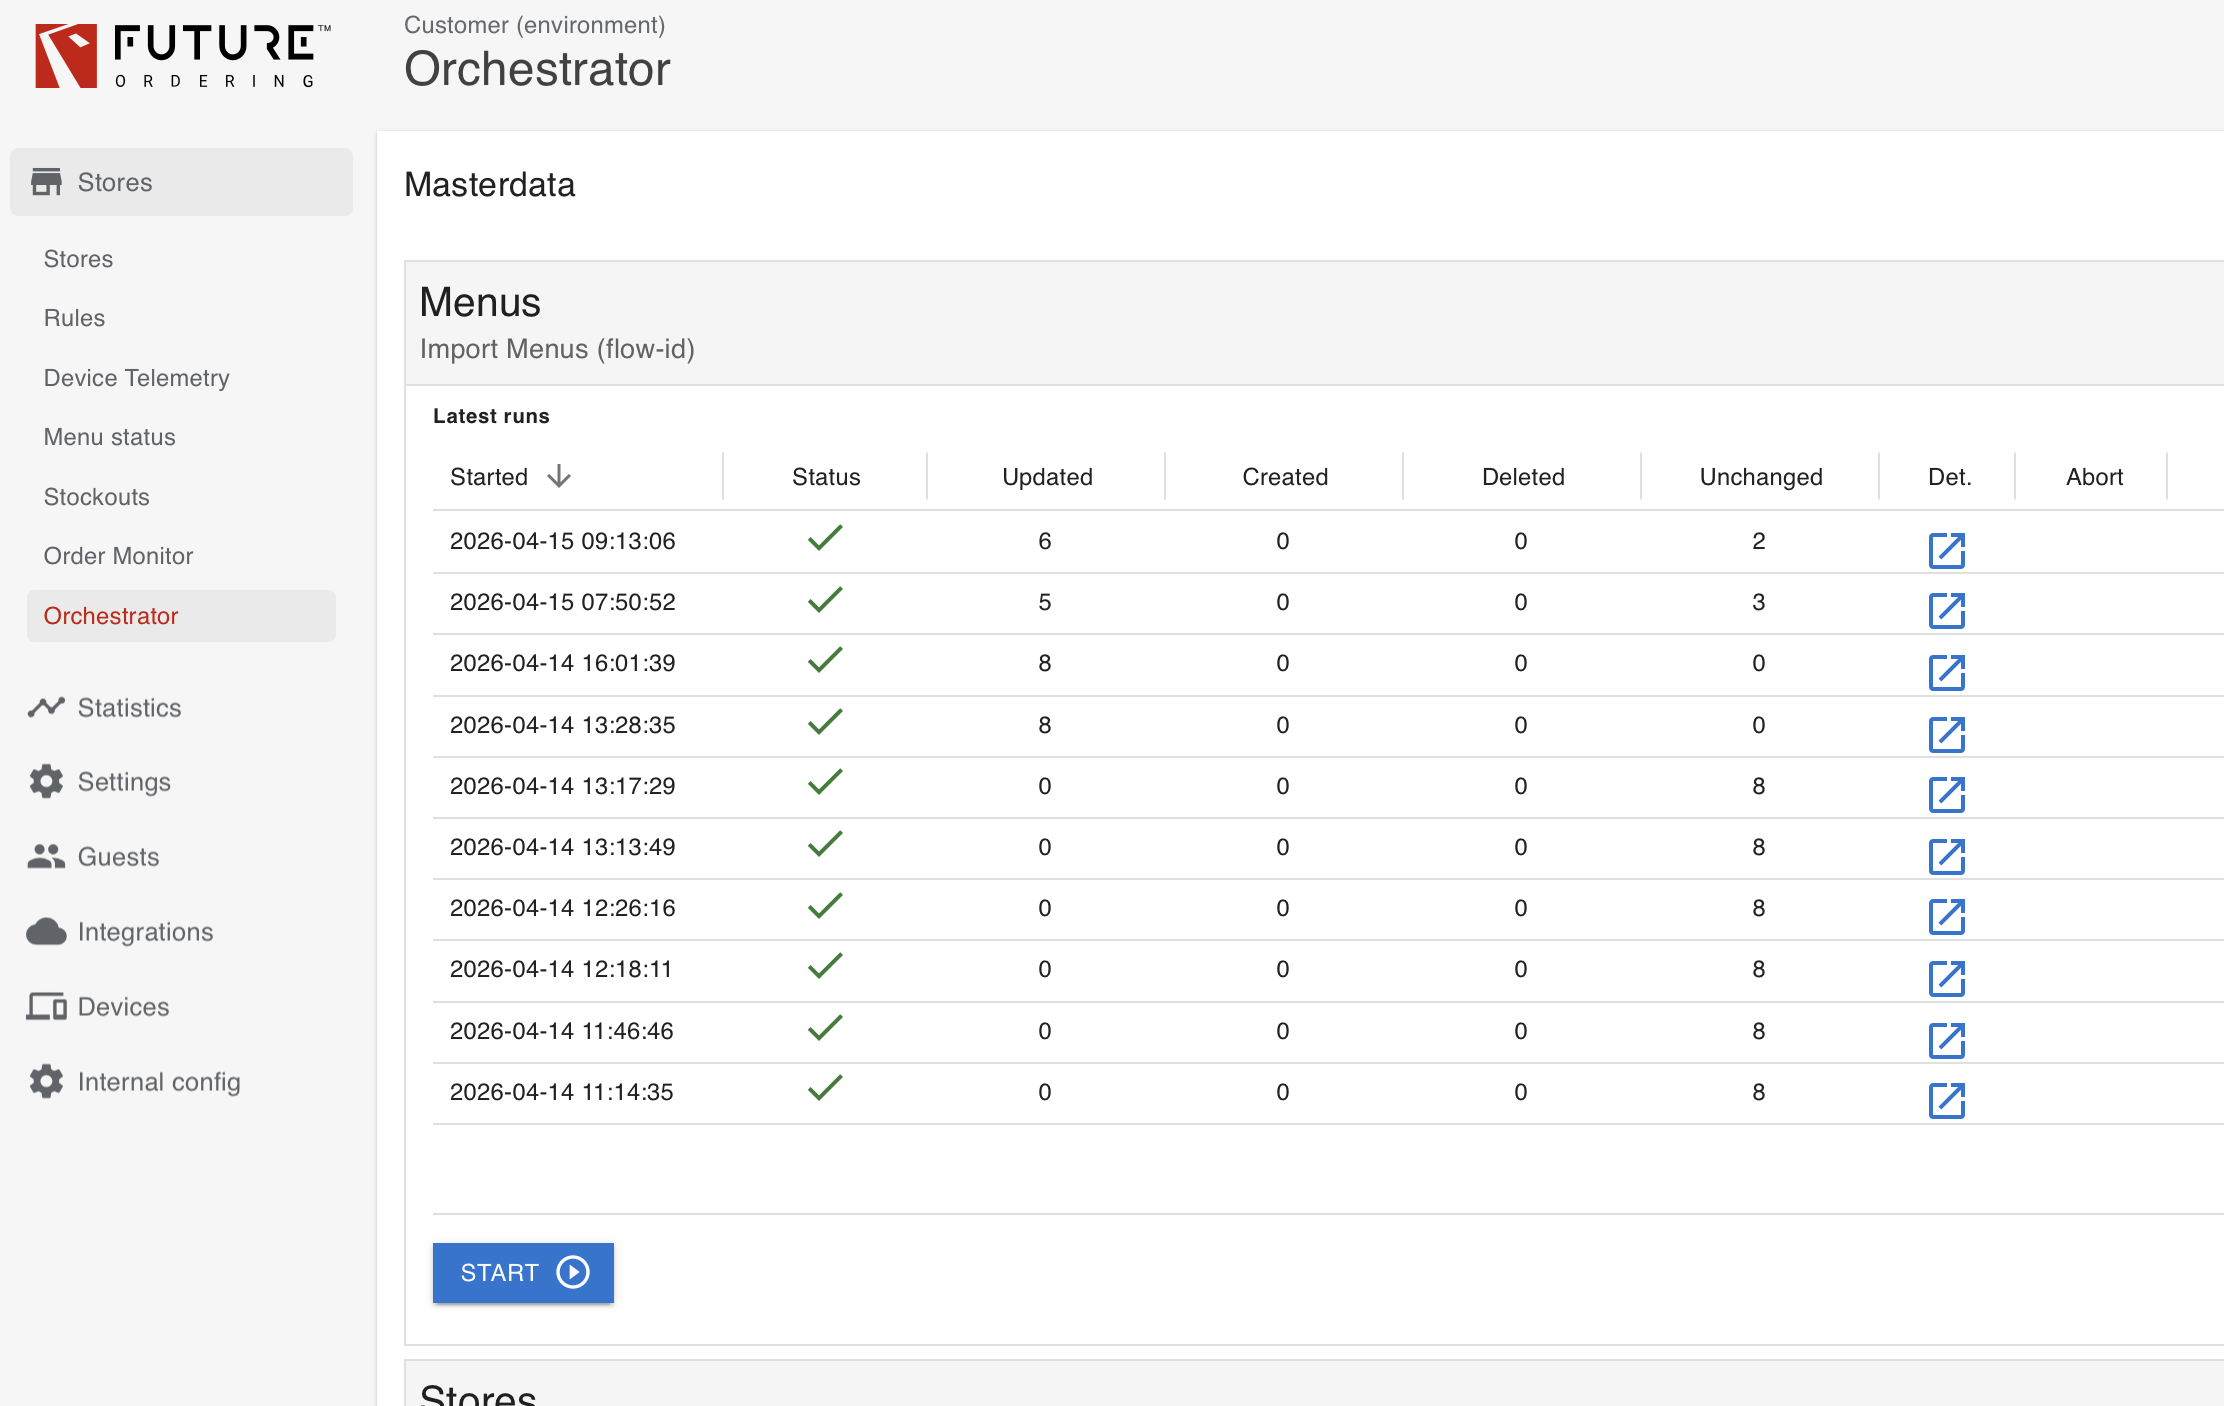Click the Guests people icon
Screen dimensions: 2224x1406
tap(46, 856)
